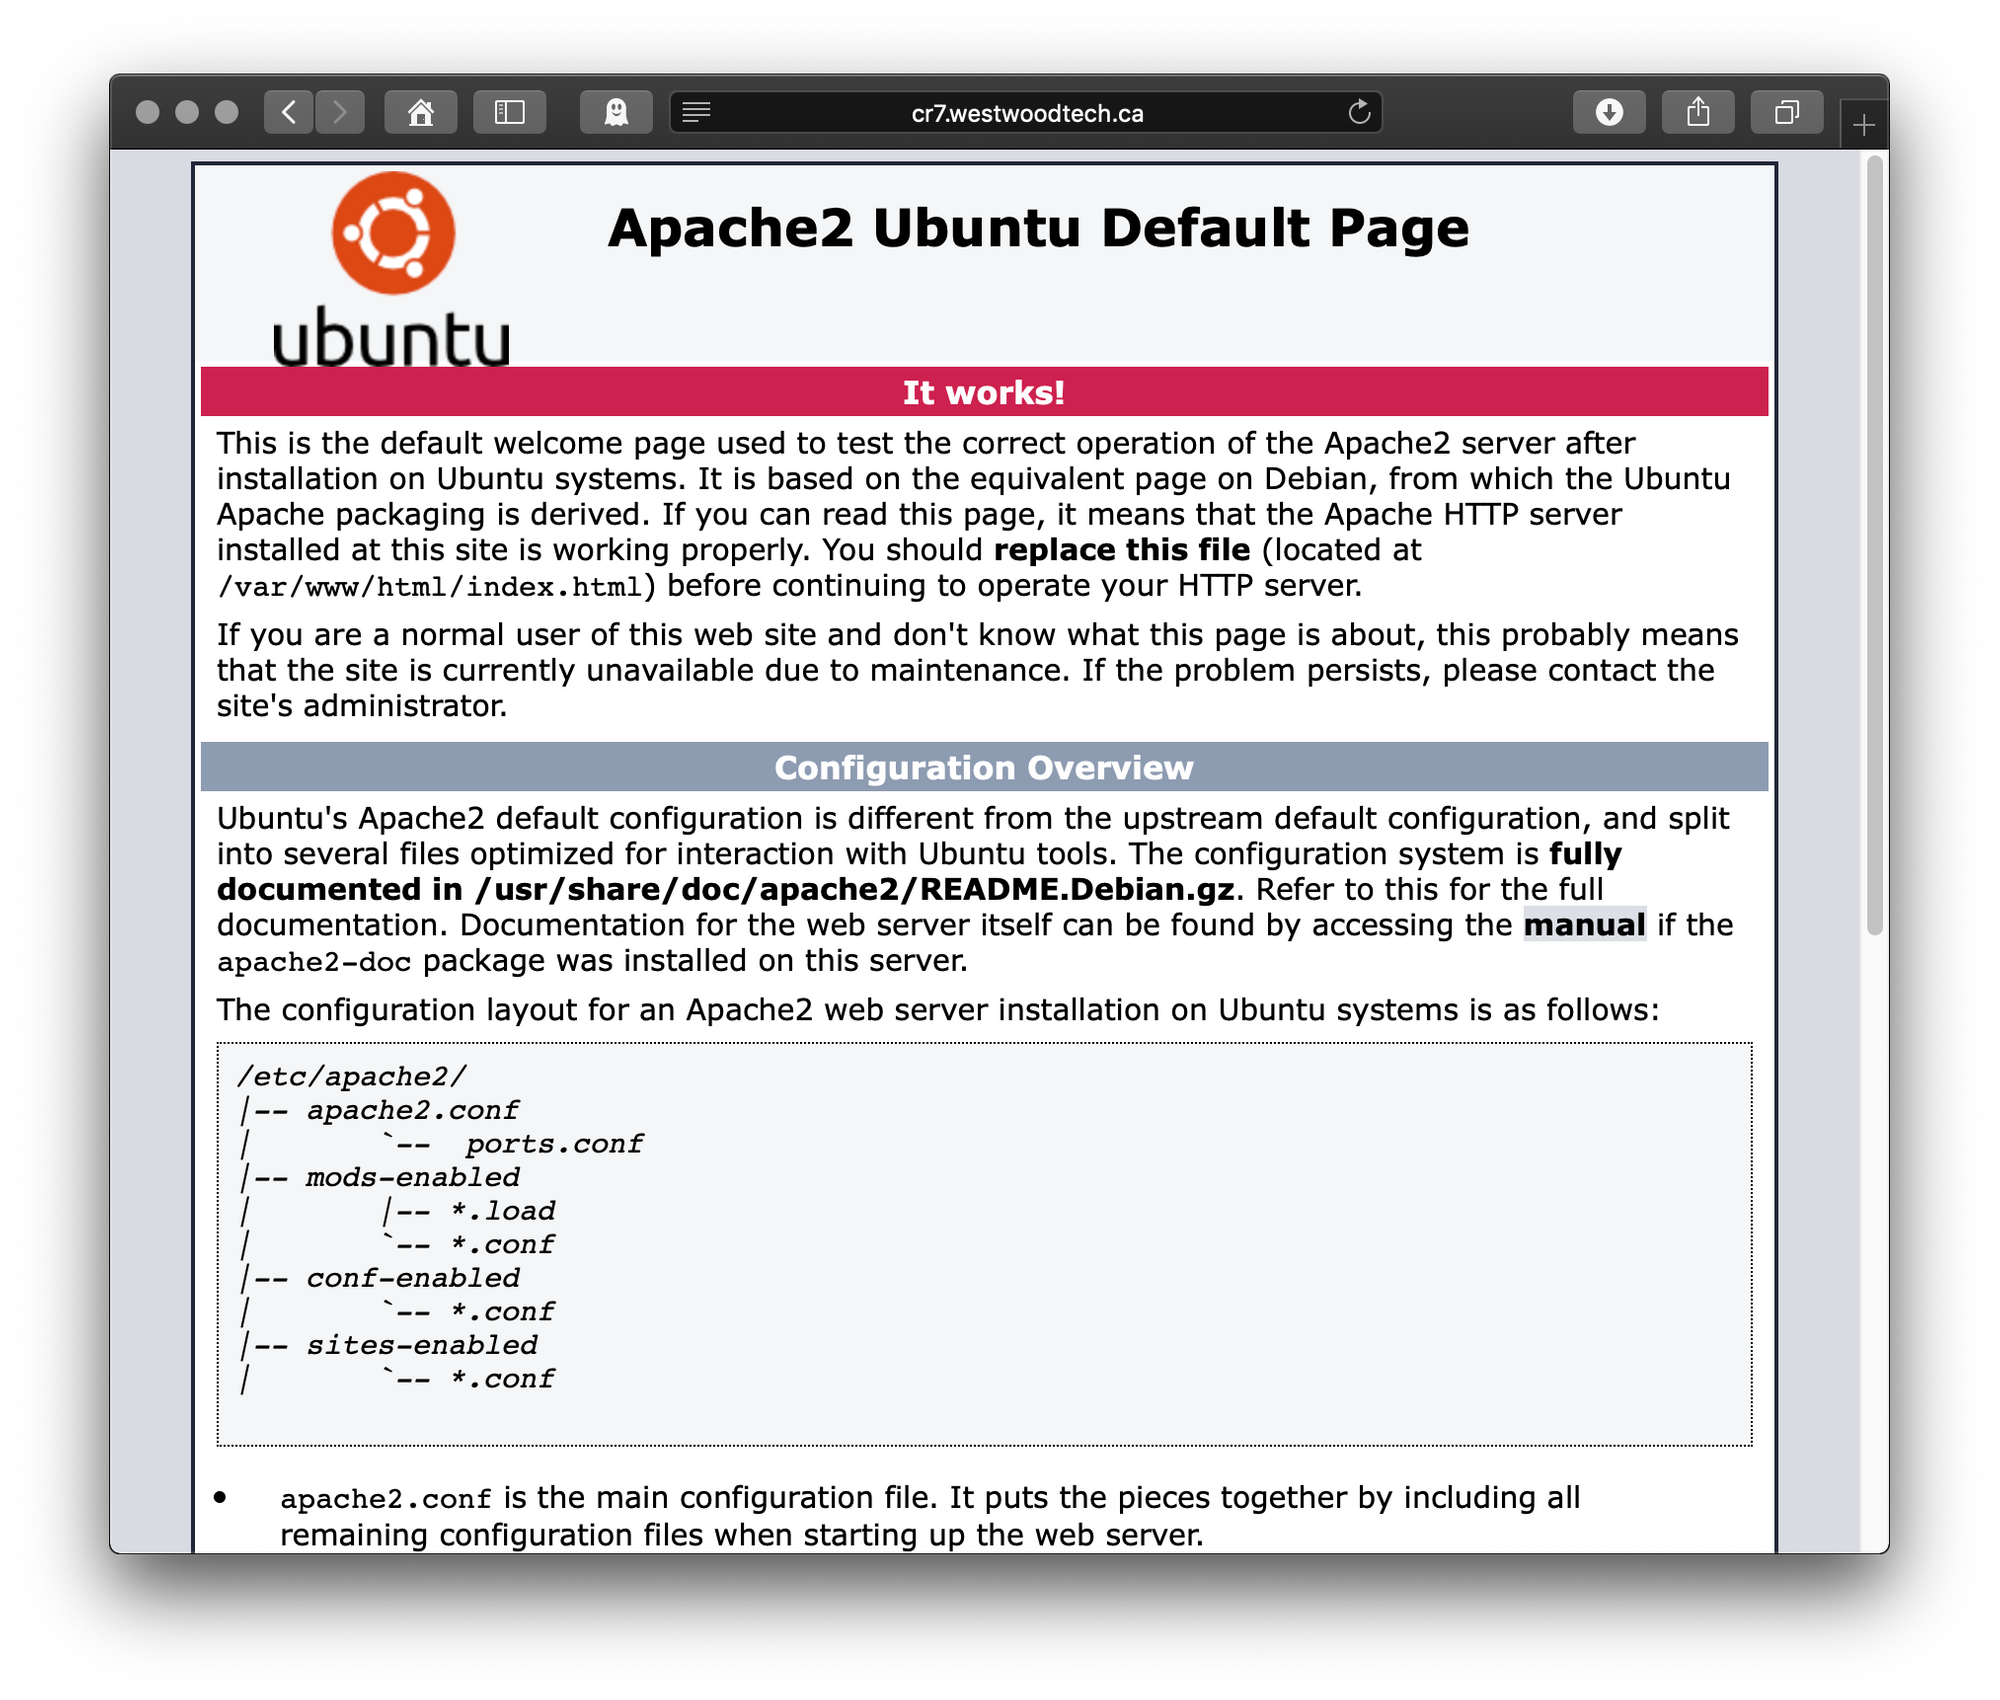Close the window with the leftmost traffic light
Screen dimensions: 2000x1700
click(x=147, y=112)
